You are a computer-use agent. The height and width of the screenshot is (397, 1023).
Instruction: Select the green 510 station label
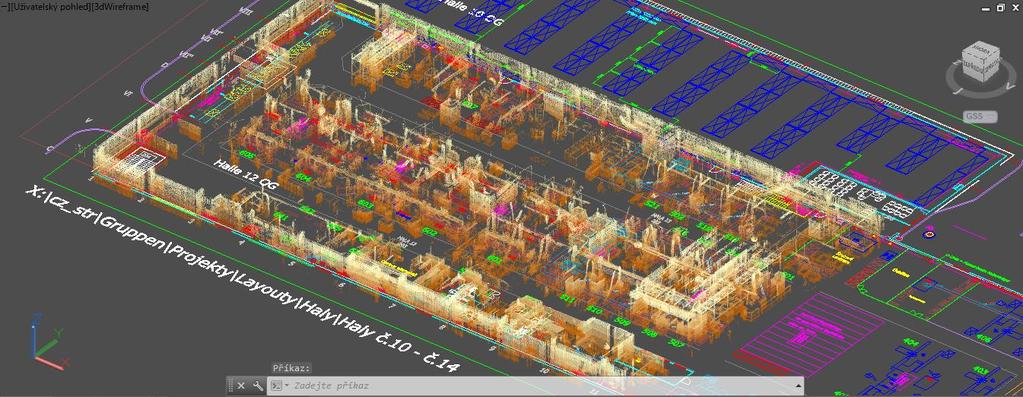tap(594, 309)
